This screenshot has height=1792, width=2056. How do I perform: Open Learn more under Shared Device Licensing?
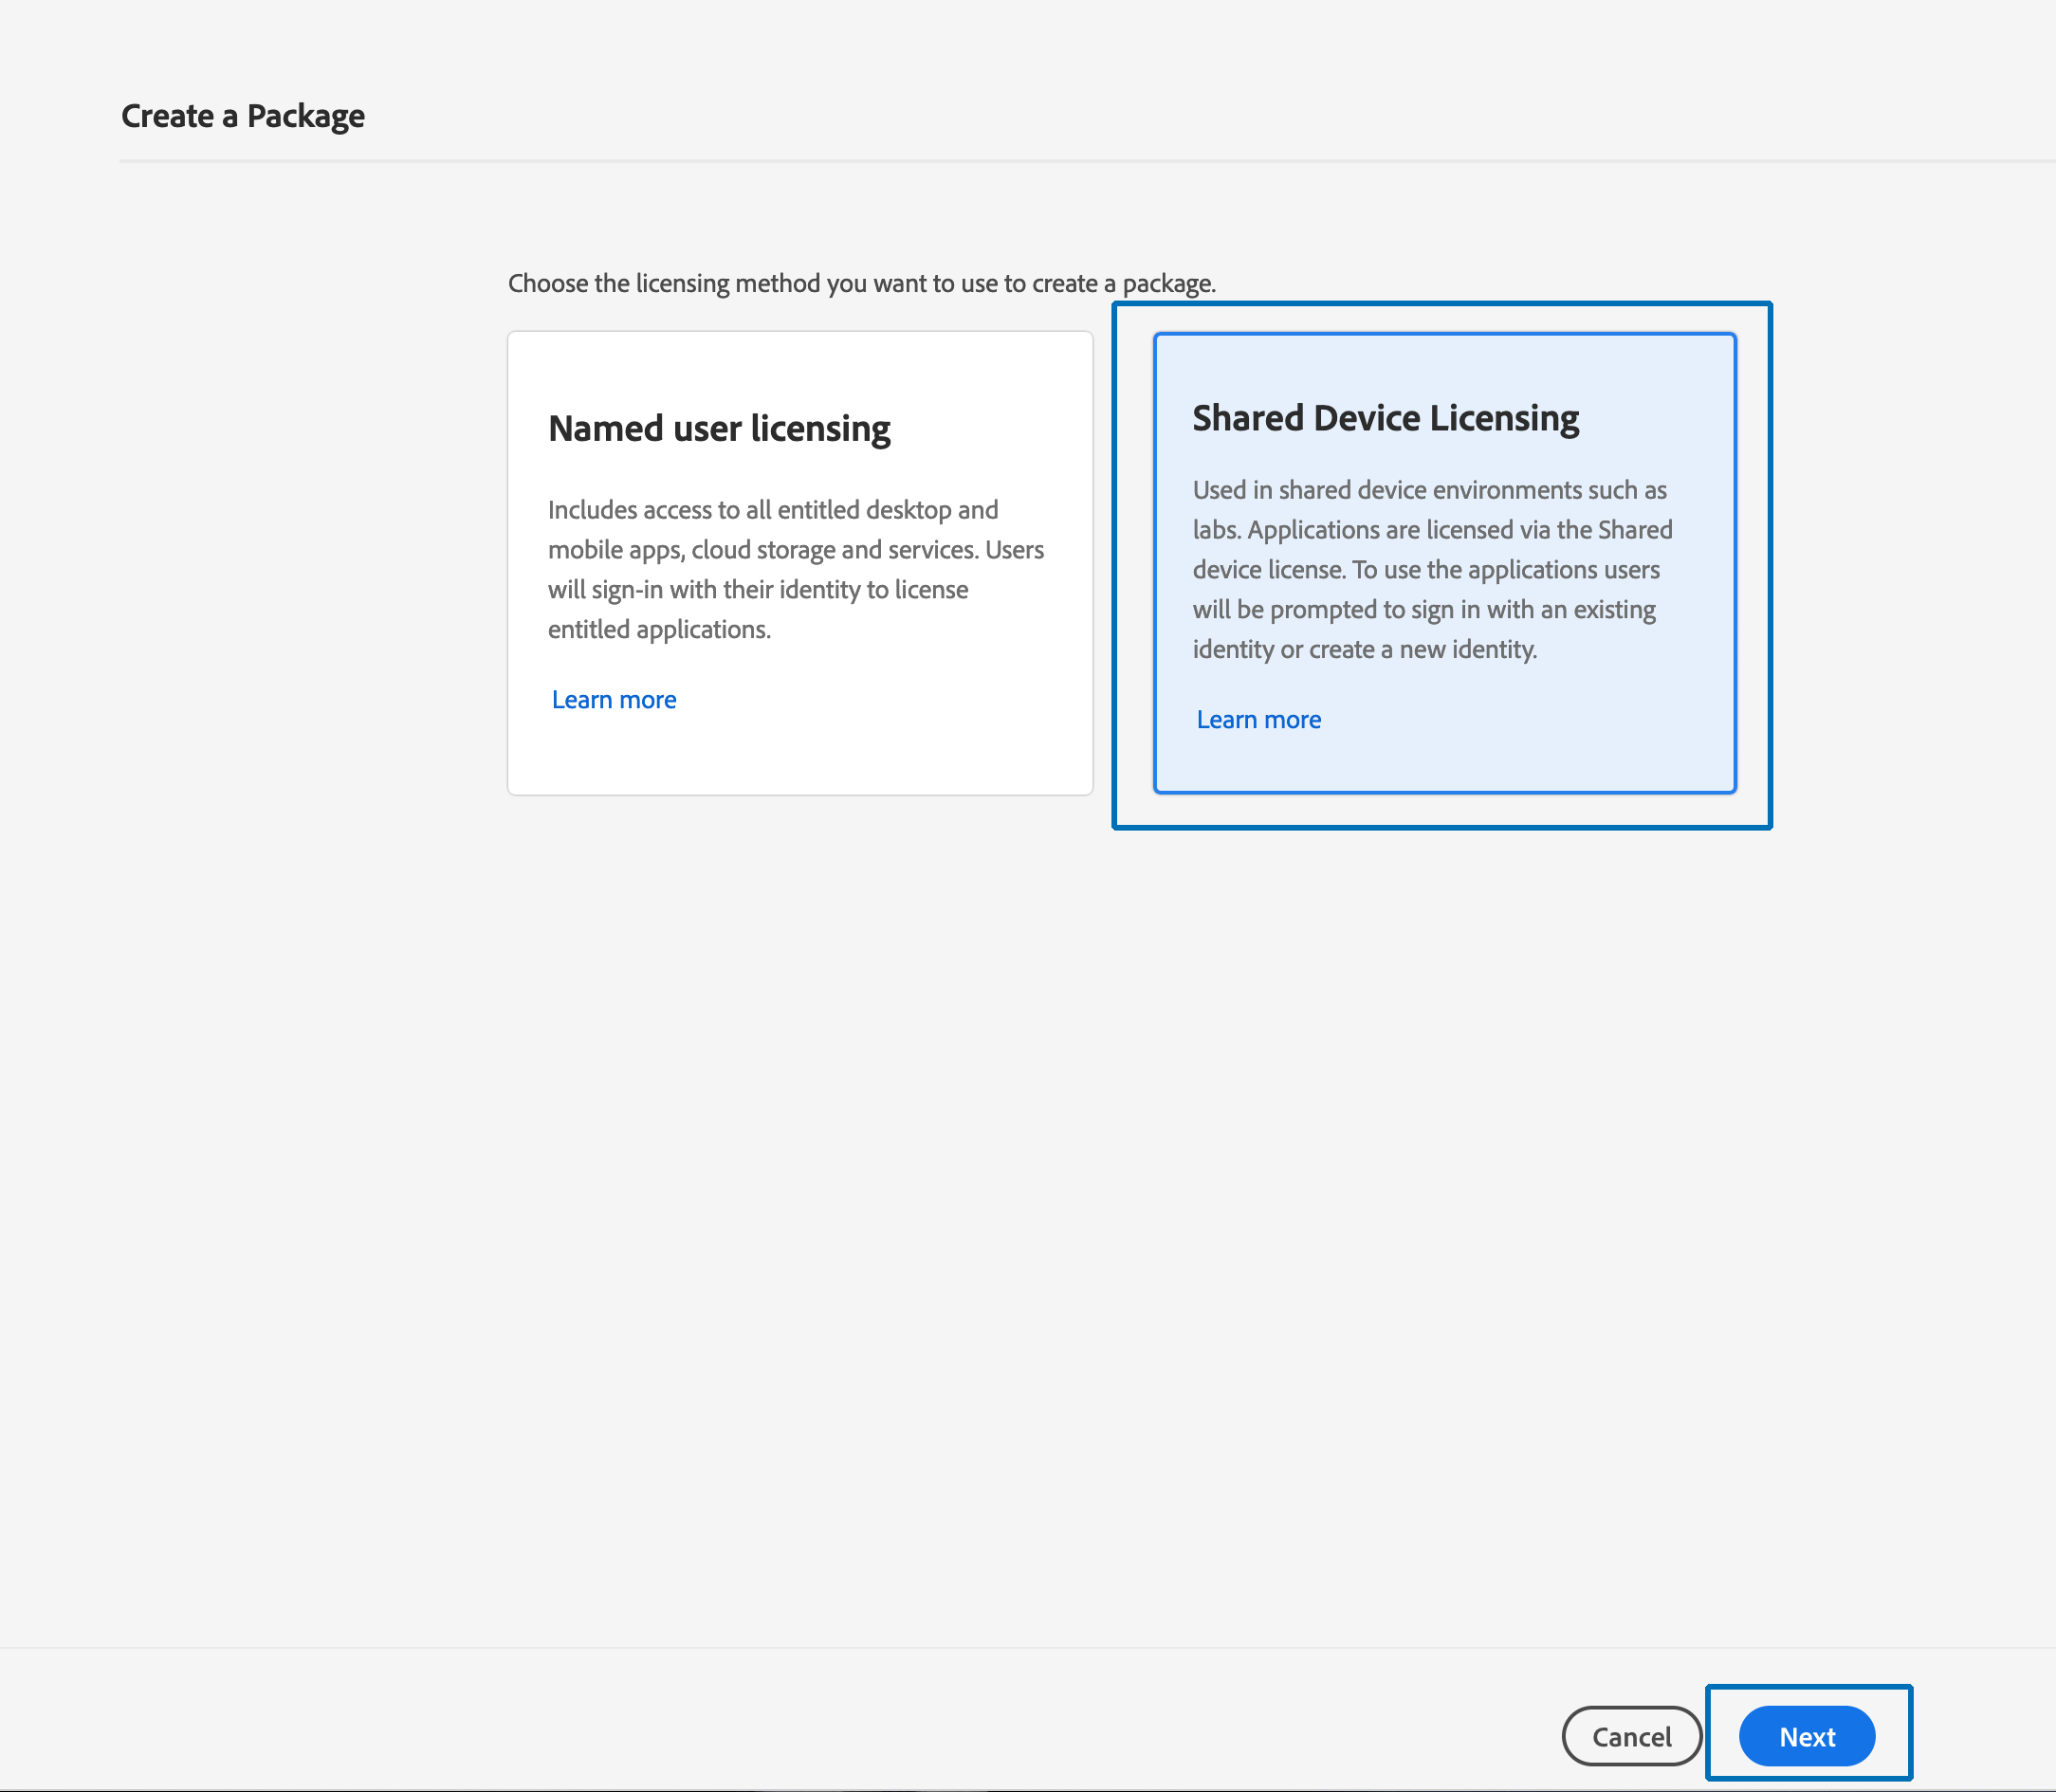coord(1258,720)
